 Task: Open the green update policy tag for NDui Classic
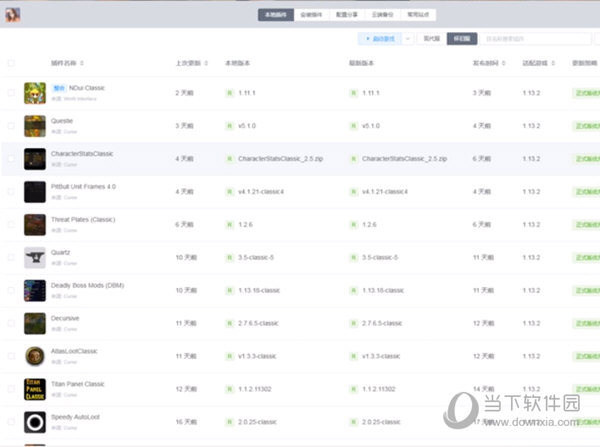tap(587, 93)
